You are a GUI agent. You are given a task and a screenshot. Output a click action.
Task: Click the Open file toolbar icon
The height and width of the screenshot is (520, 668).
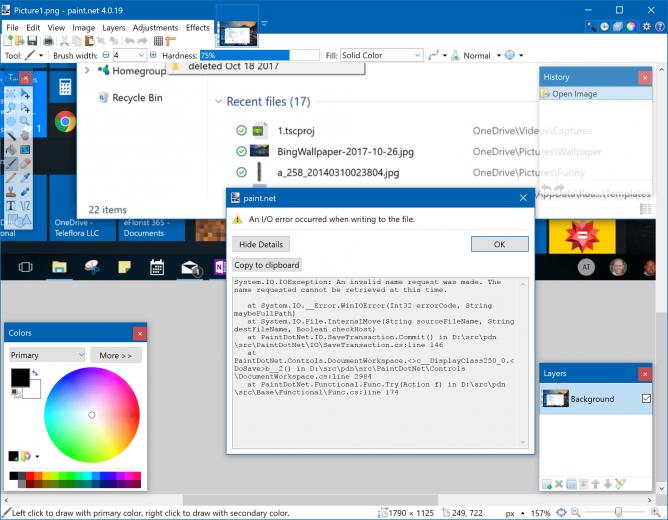click(x=20, y=41)
